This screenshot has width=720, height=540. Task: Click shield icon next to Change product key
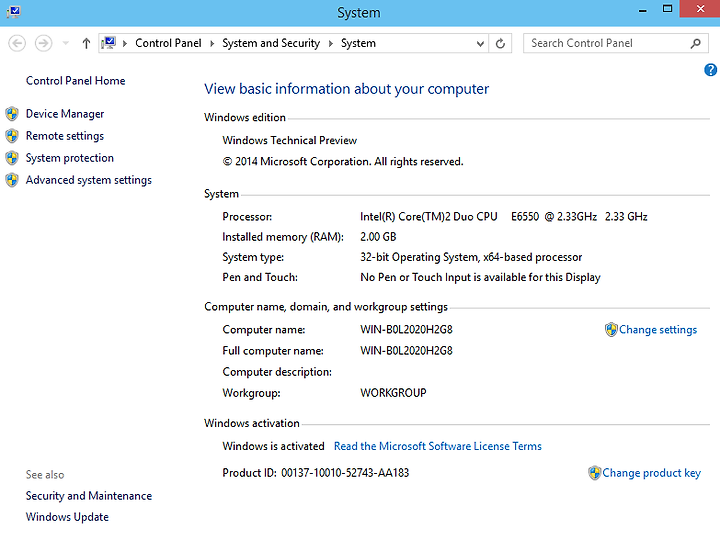tap(594, 472)
